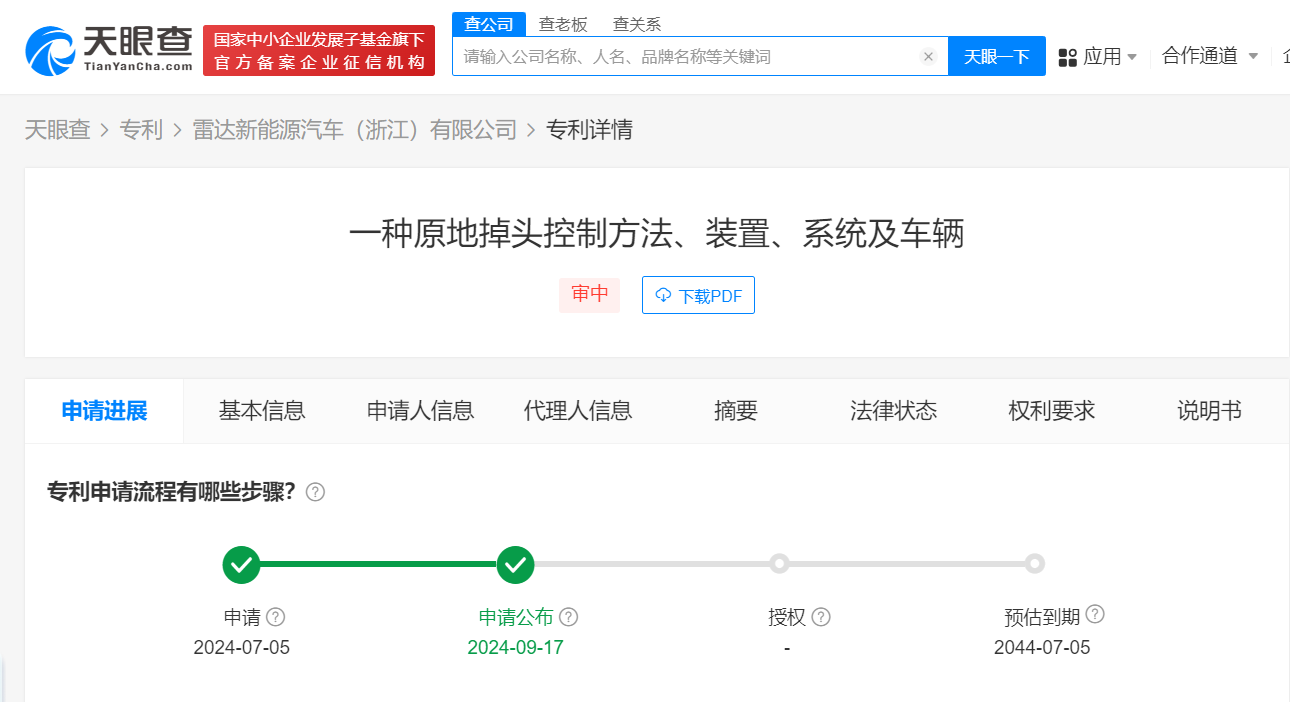This screenshot has height=702, width=1290.
Task: View the 说明书 tab
Action: tap(1208, 410)
